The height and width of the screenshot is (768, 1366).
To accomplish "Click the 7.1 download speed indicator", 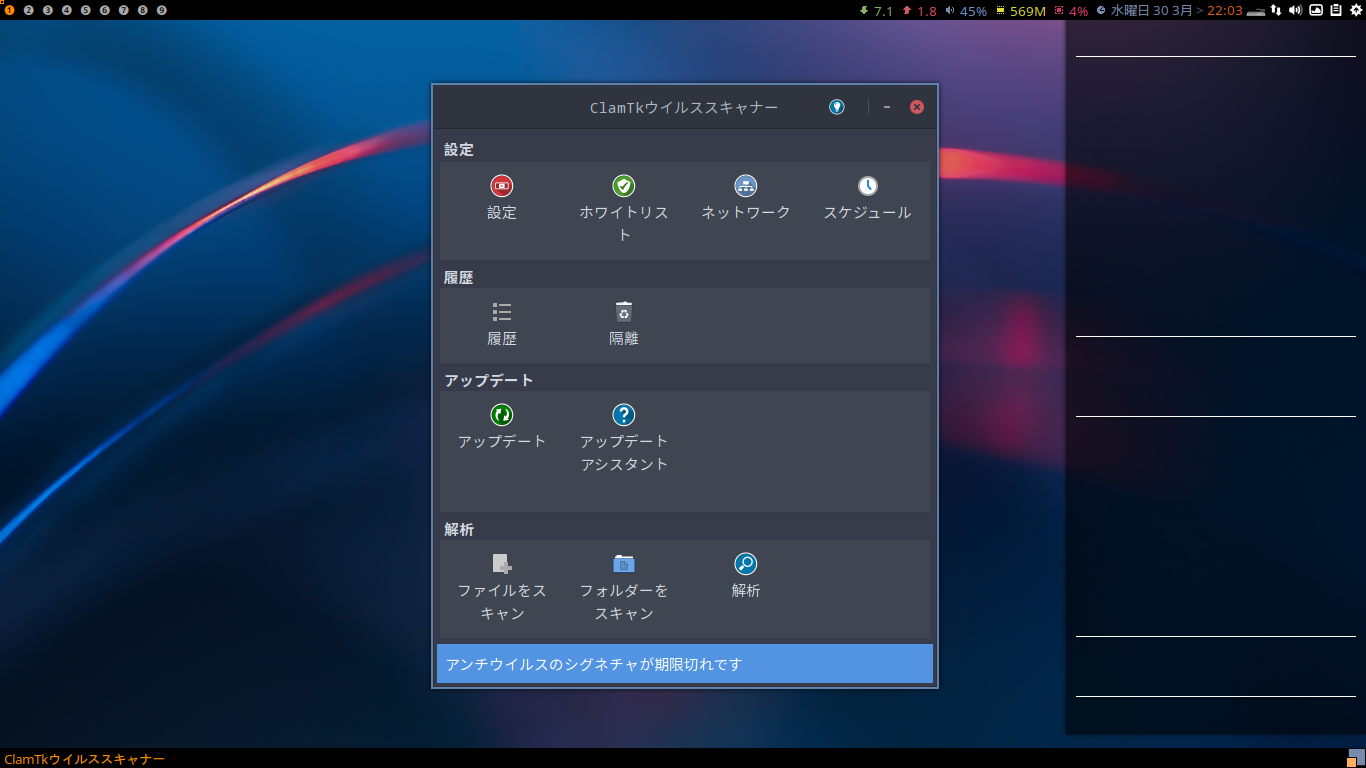I will pyautogui.click(x=876, y=11).
